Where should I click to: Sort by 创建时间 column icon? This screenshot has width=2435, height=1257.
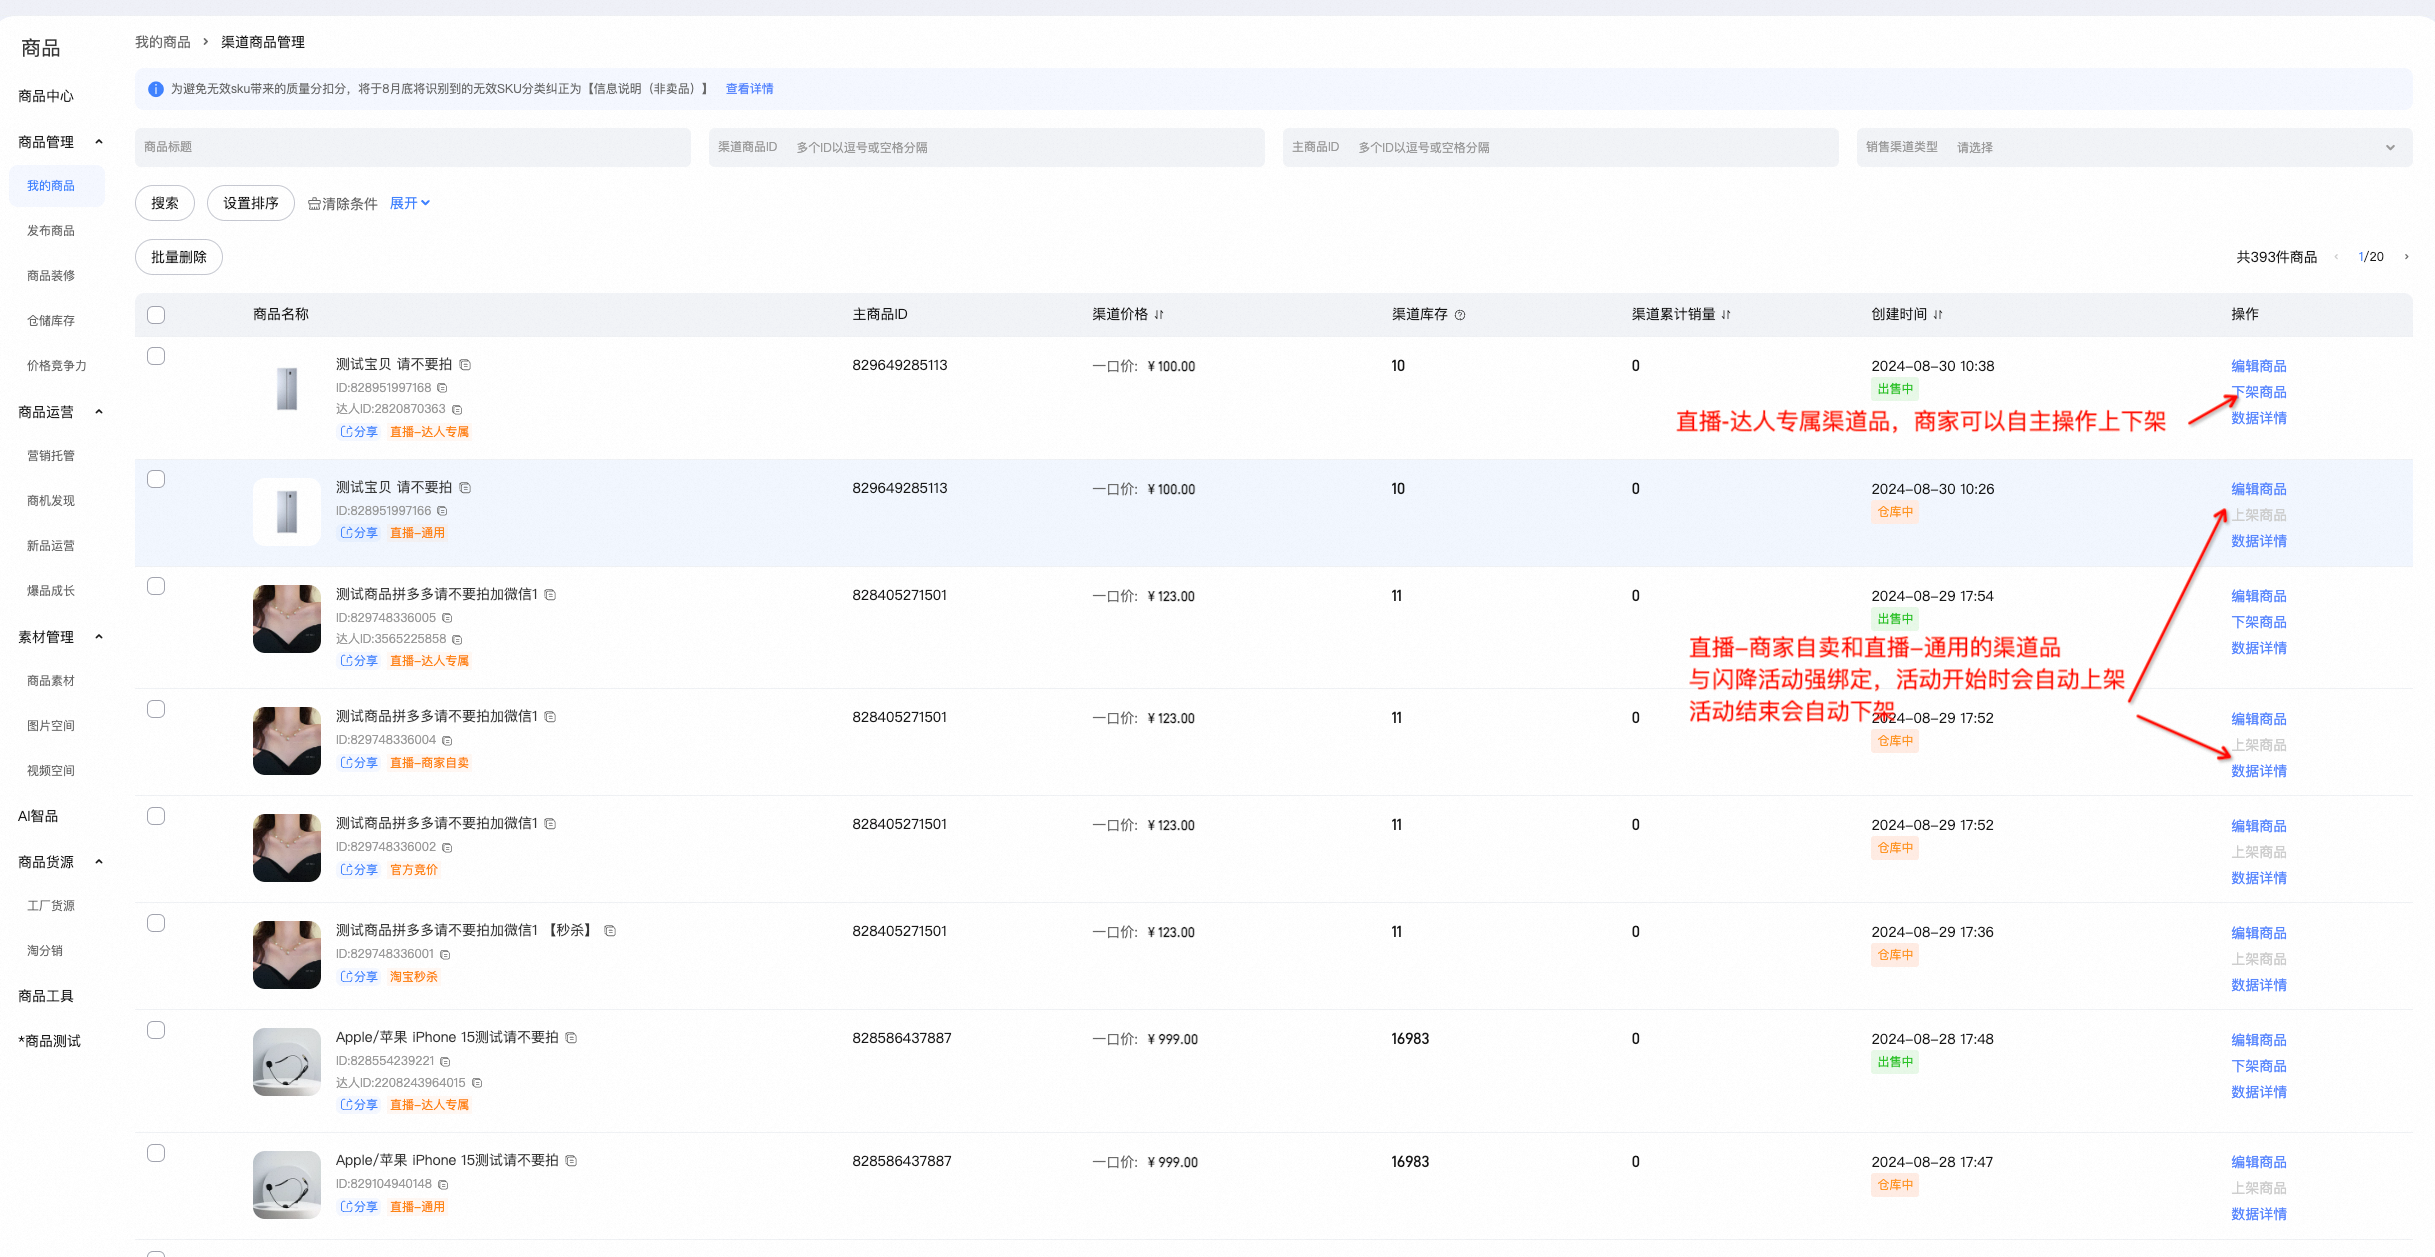(x=1938, y=315)
